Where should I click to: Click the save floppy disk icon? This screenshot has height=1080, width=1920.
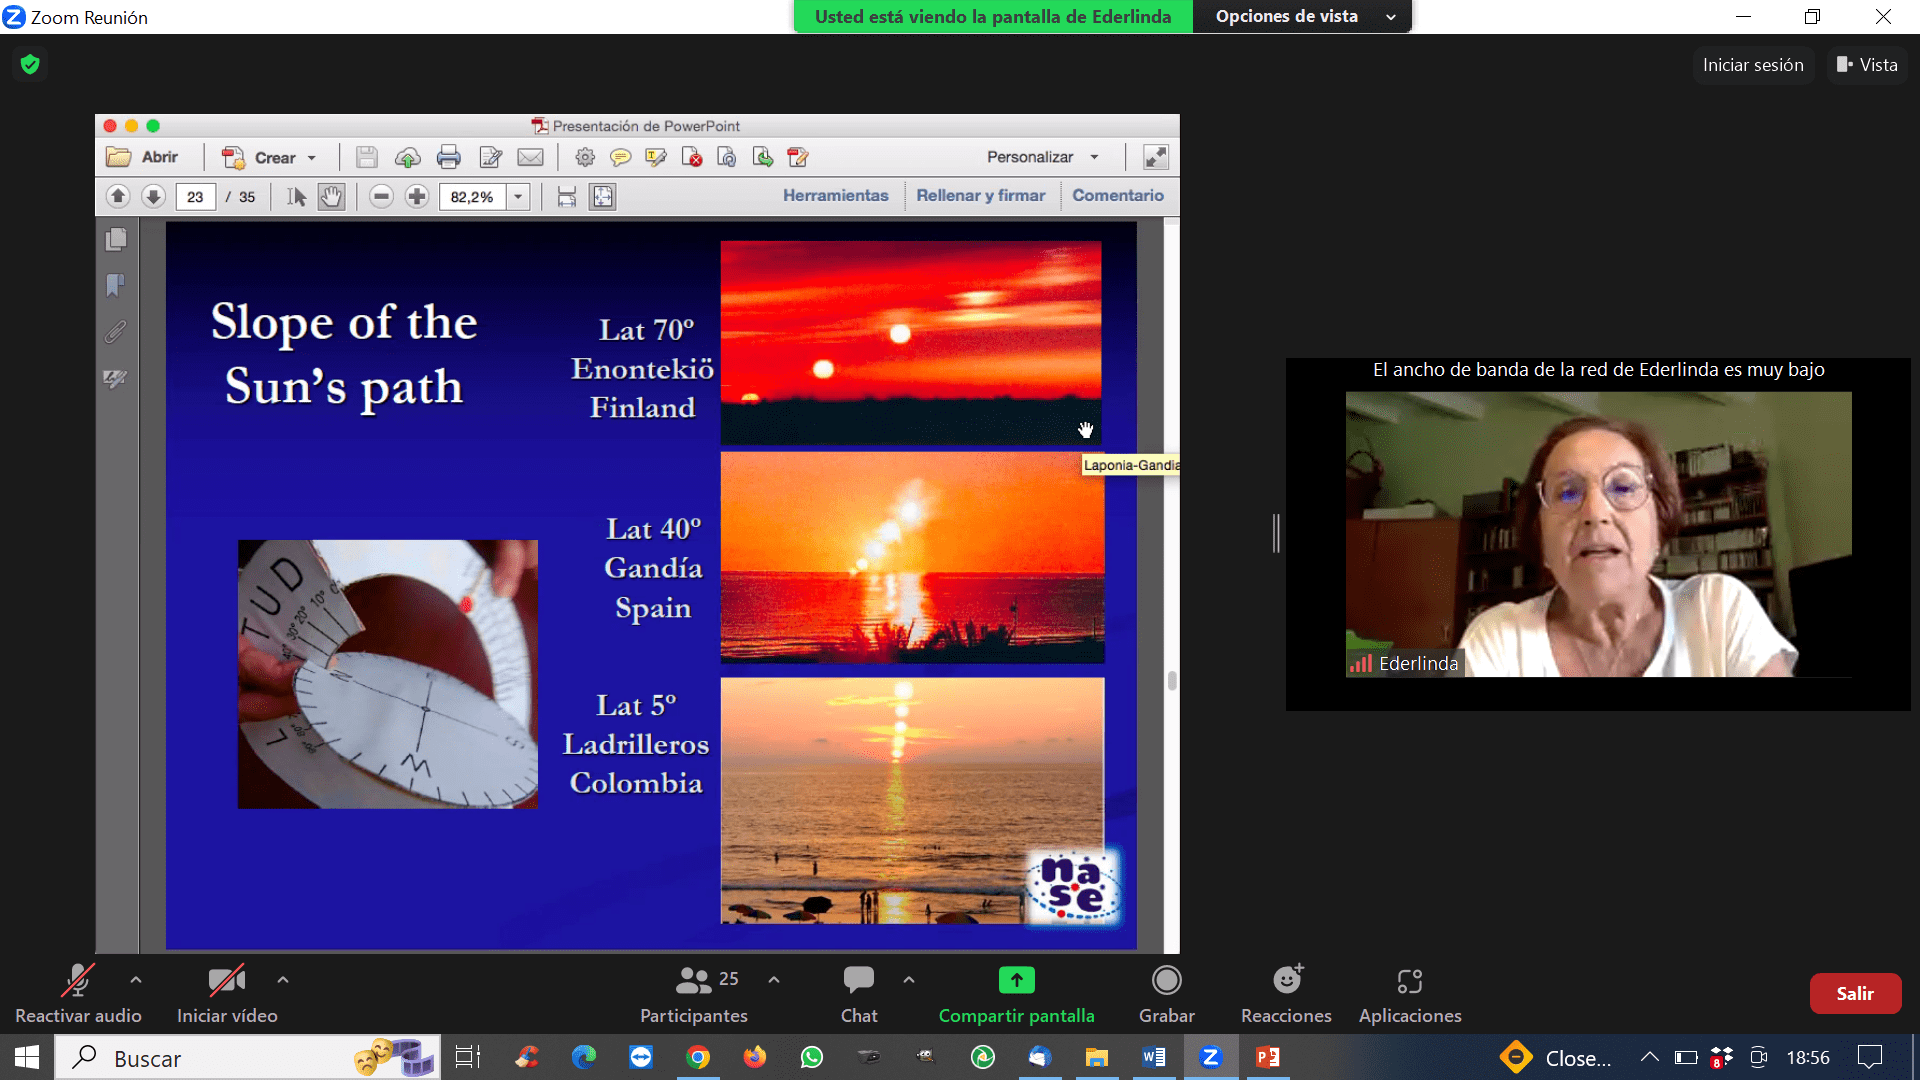[366, 157]
